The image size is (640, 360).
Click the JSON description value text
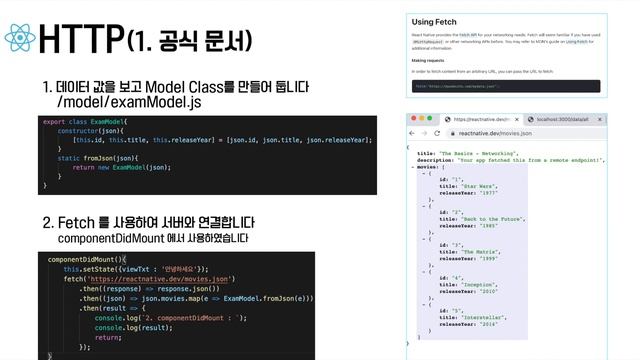tap(531, 160)
